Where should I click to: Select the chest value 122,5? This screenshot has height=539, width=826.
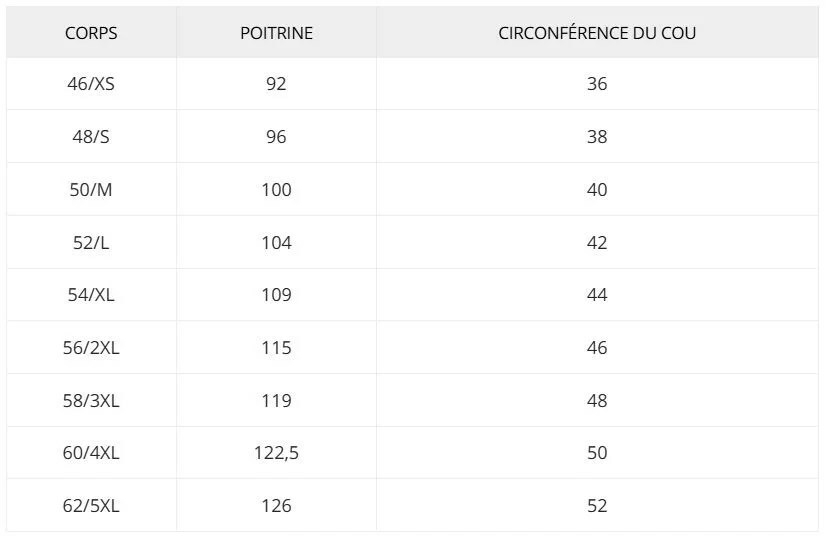point(276,453)
